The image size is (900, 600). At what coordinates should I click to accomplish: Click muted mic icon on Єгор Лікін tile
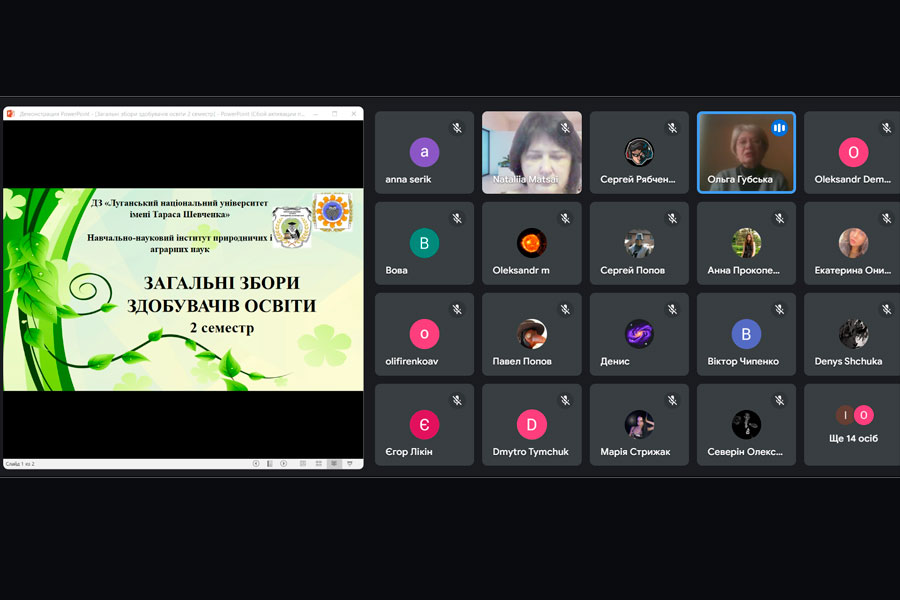457,400
